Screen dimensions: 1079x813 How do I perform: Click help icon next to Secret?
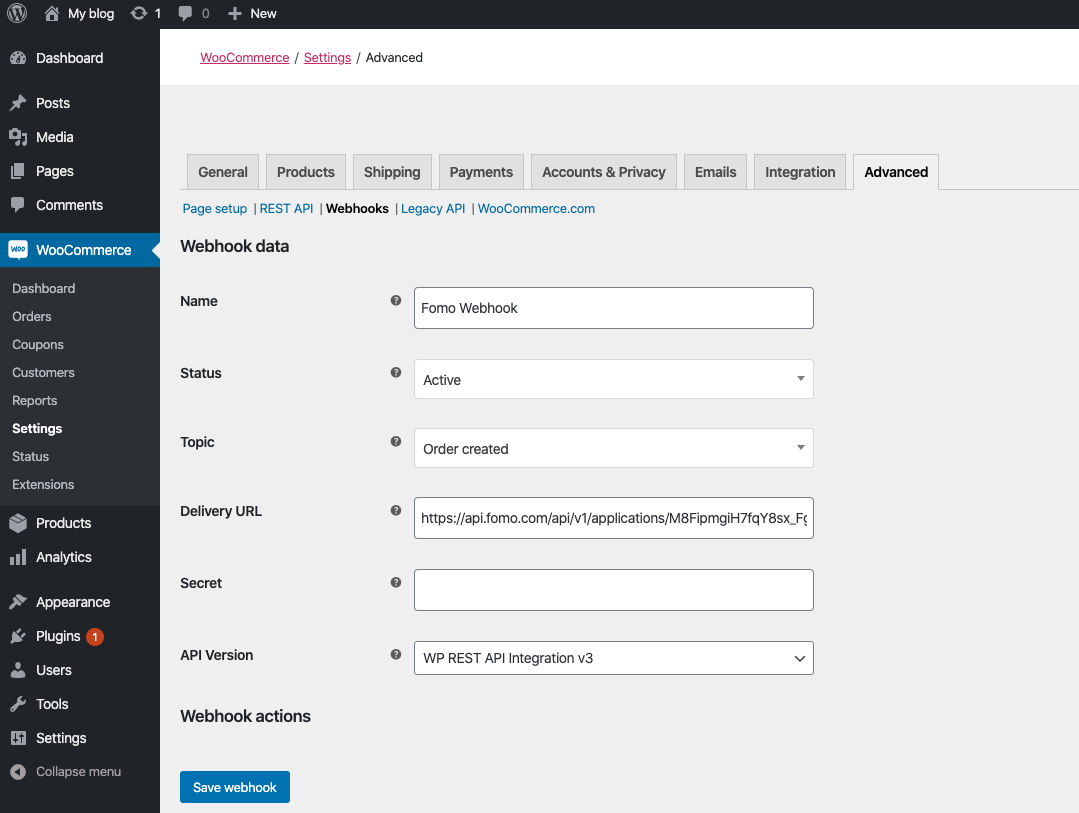point(396,582)
